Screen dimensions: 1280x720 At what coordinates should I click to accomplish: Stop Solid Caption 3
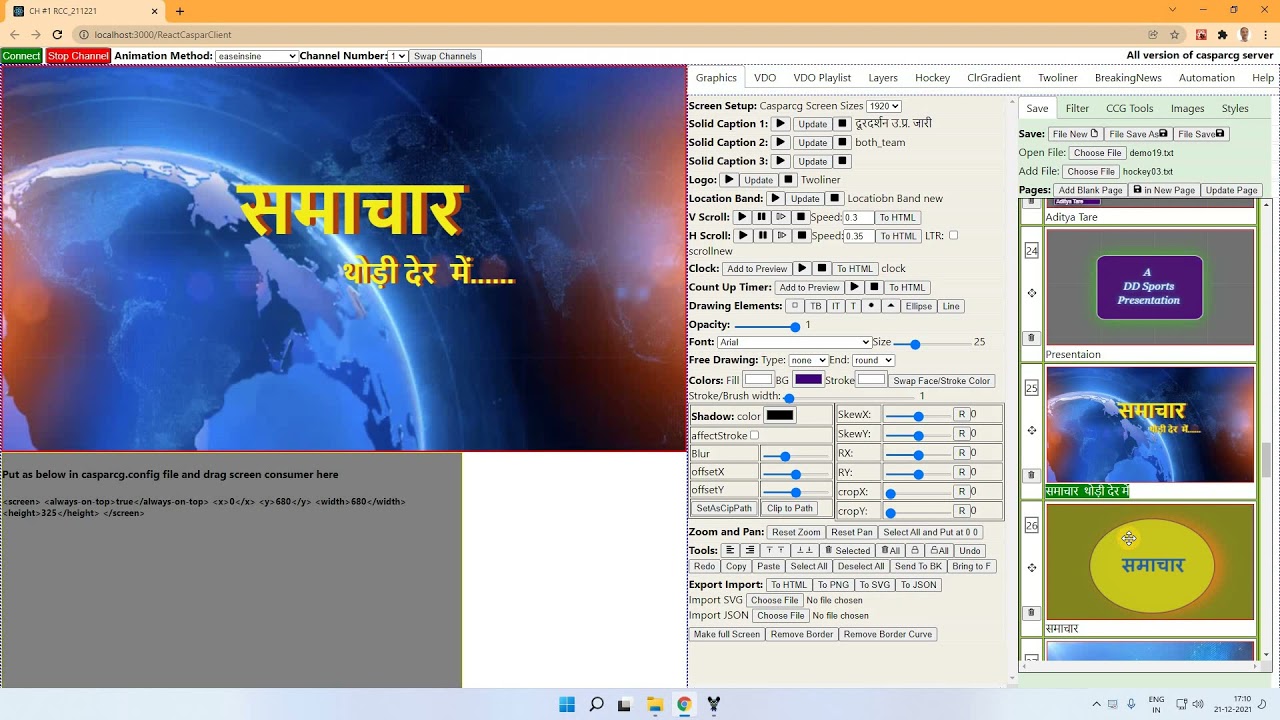tap(842, 161)
